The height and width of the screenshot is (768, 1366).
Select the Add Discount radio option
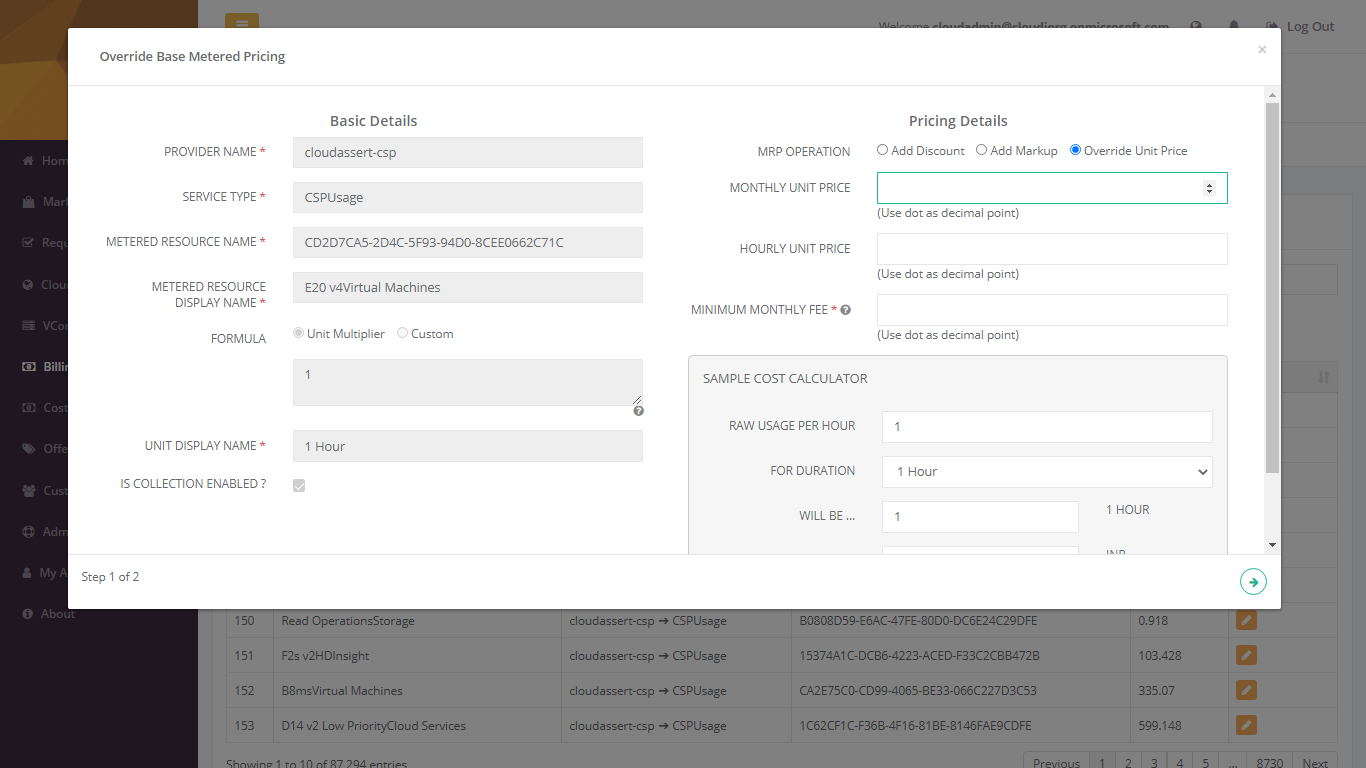[x=882, y=150]
